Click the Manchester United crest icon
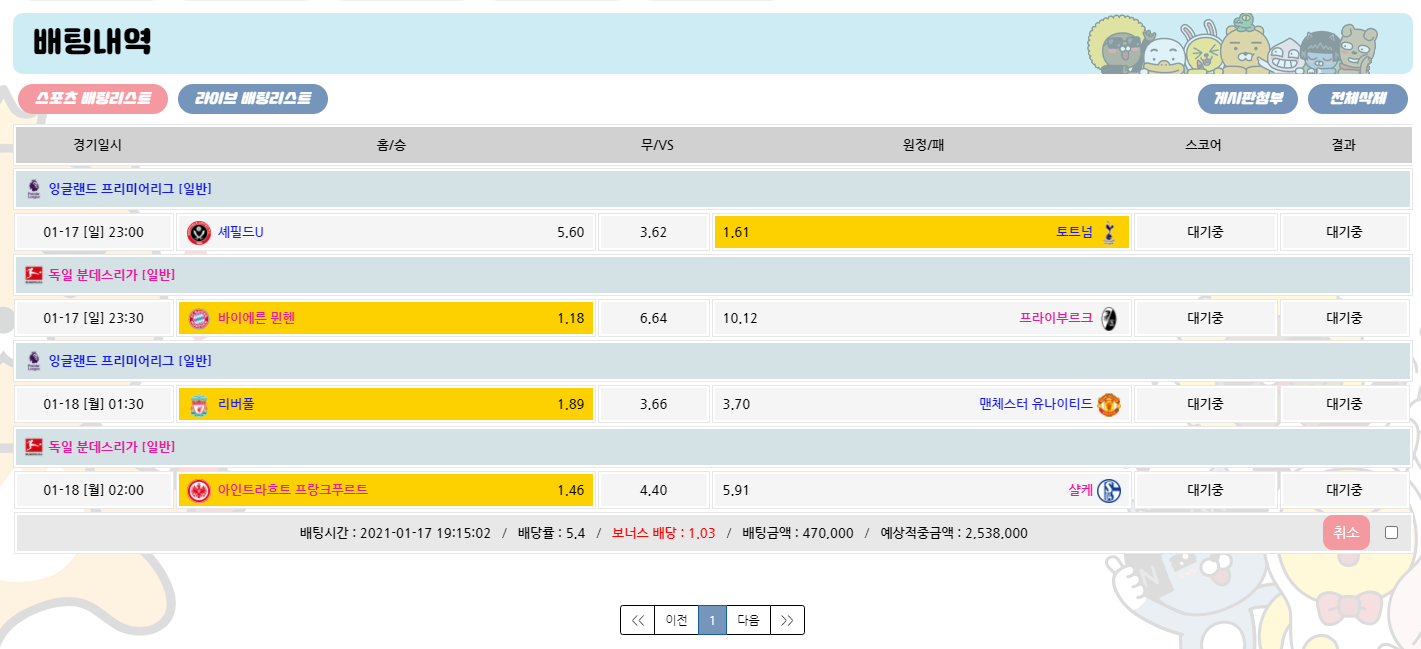This screenshot has height=649, width=1421. (1108, 405)
